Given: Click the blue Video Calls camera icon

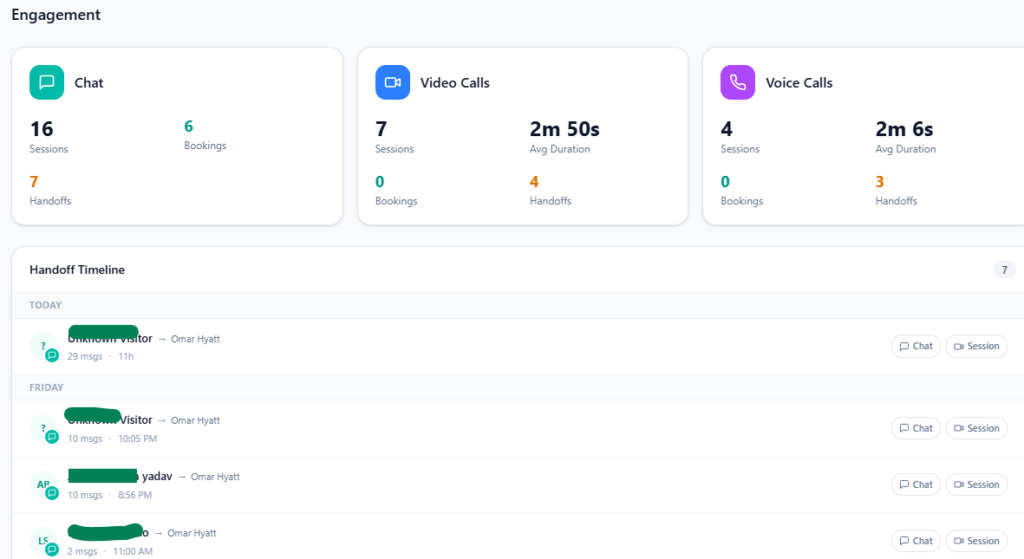Looking at the screenshot, I should 392,82.
